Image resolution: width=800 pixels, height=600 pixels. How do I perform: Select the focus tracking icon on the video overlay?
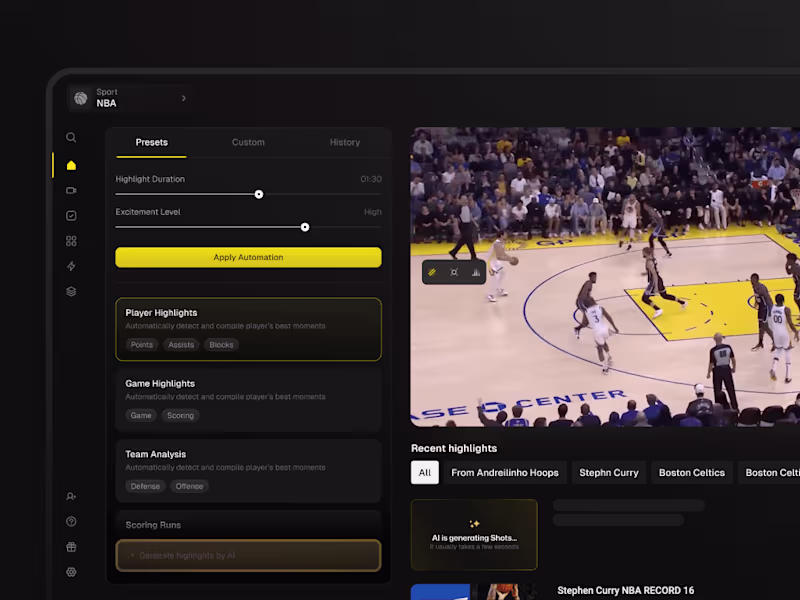point(454,271)
